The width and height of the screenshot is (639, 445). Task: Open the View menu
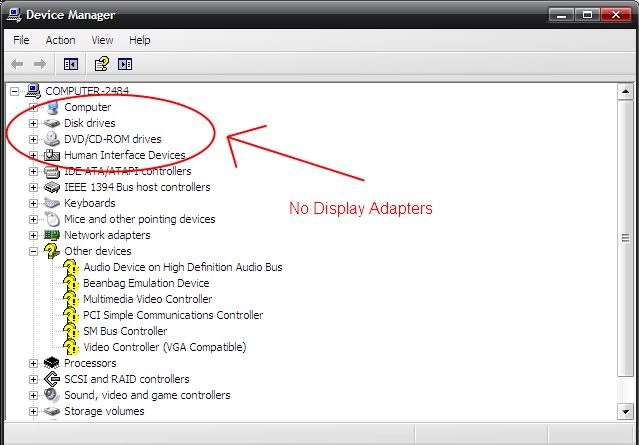[102, 40]
